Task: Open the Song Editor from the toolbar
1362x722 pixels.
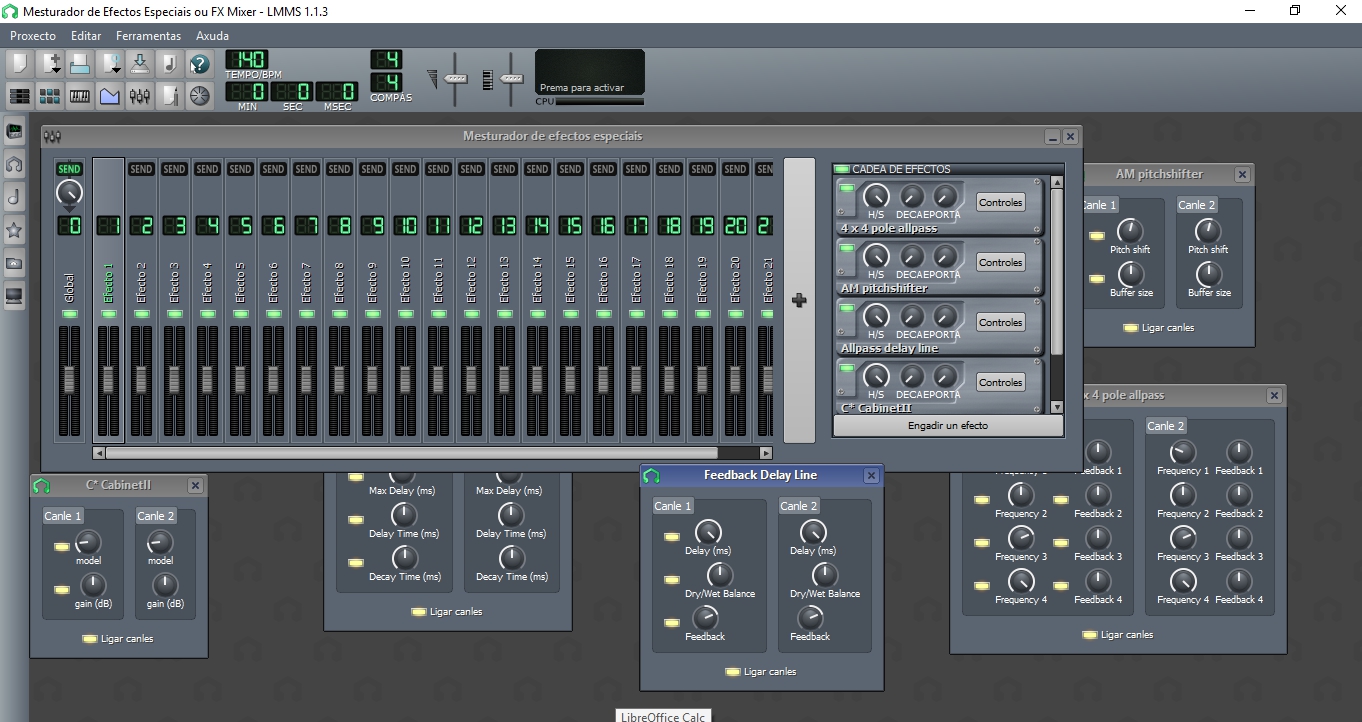Action: (x=19, y=96)
